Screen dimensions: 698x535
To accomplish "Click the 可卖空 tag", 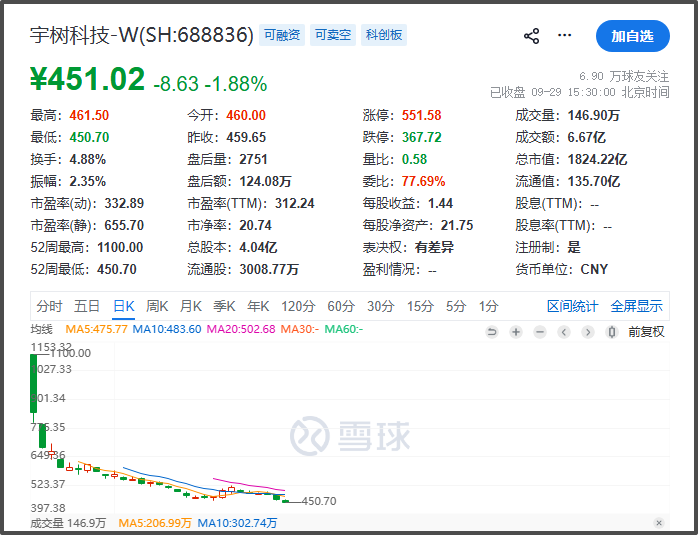I will point(333,35).
